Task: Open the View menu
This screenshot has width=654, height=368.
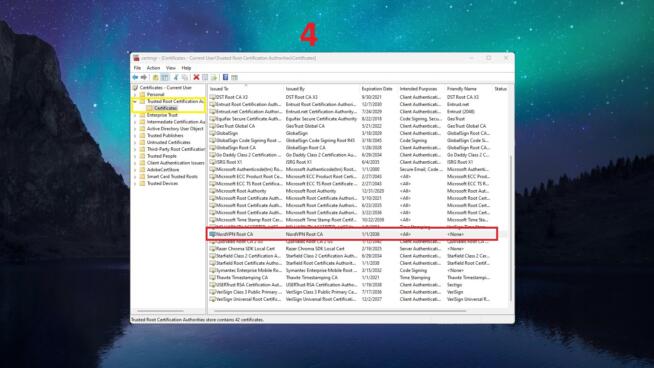Action: coord(171,68)
